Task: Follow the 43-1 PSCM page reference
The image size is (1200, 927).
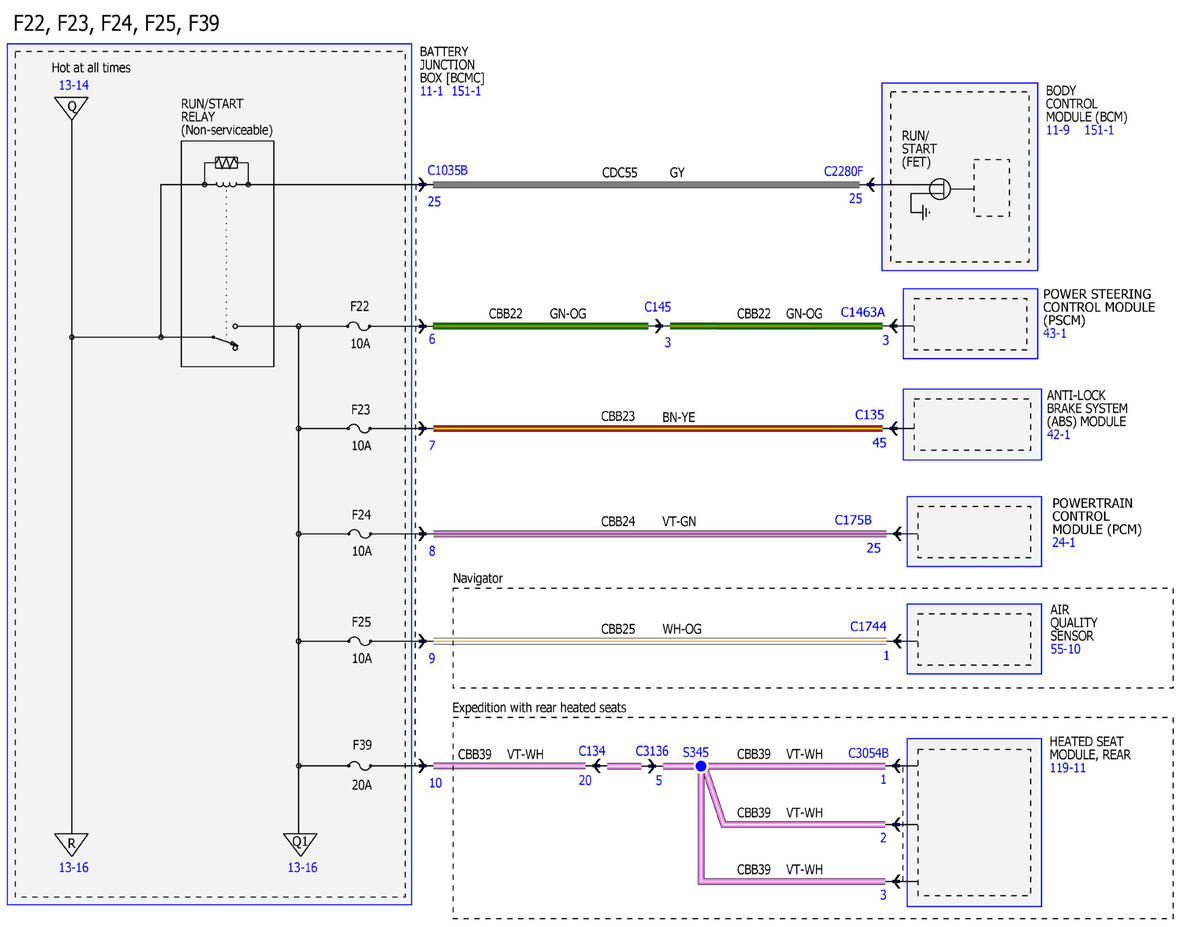Action: point(1055,333)
